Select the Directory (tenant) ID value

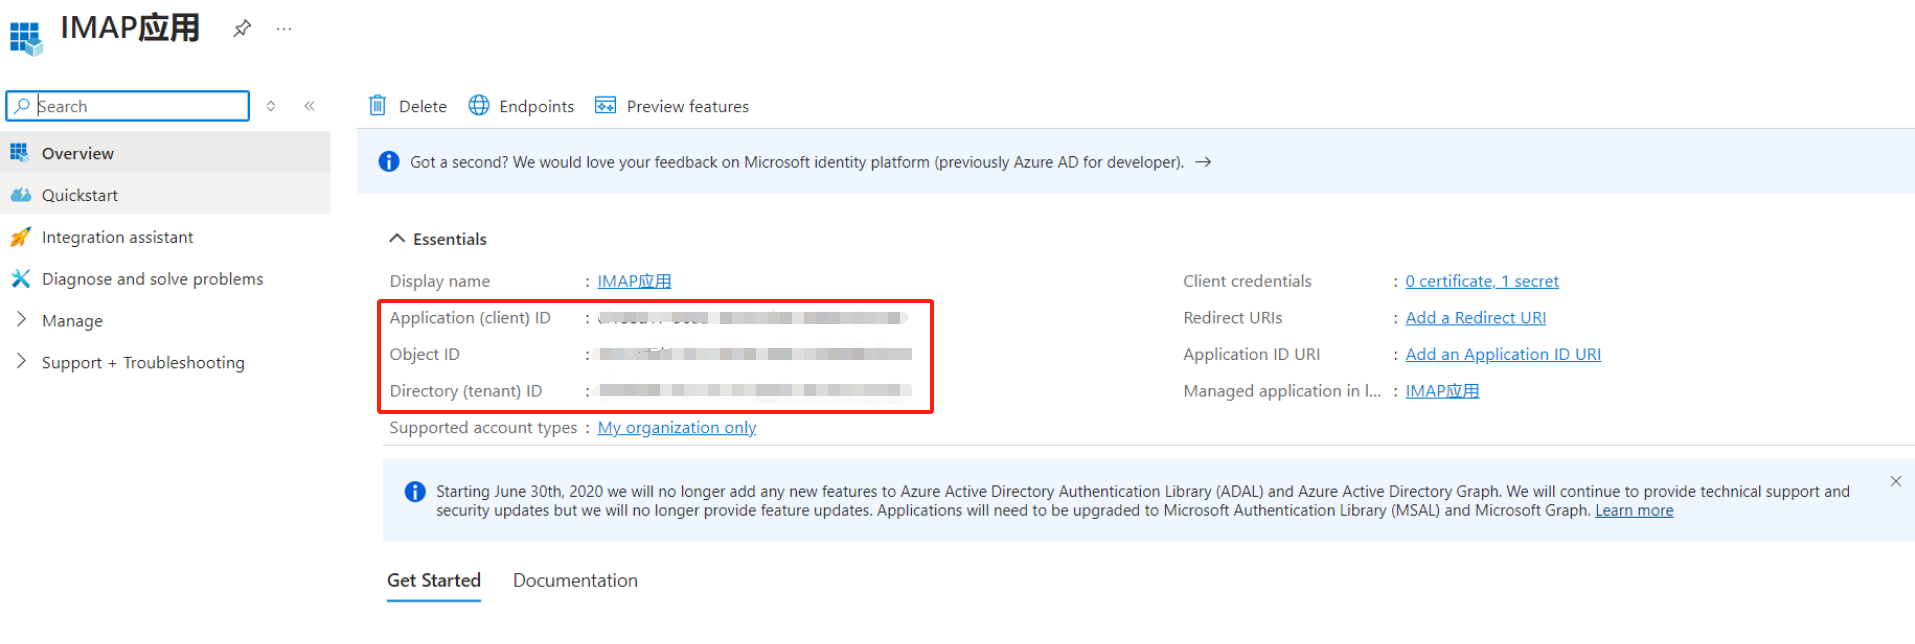[x=755, y=391]
